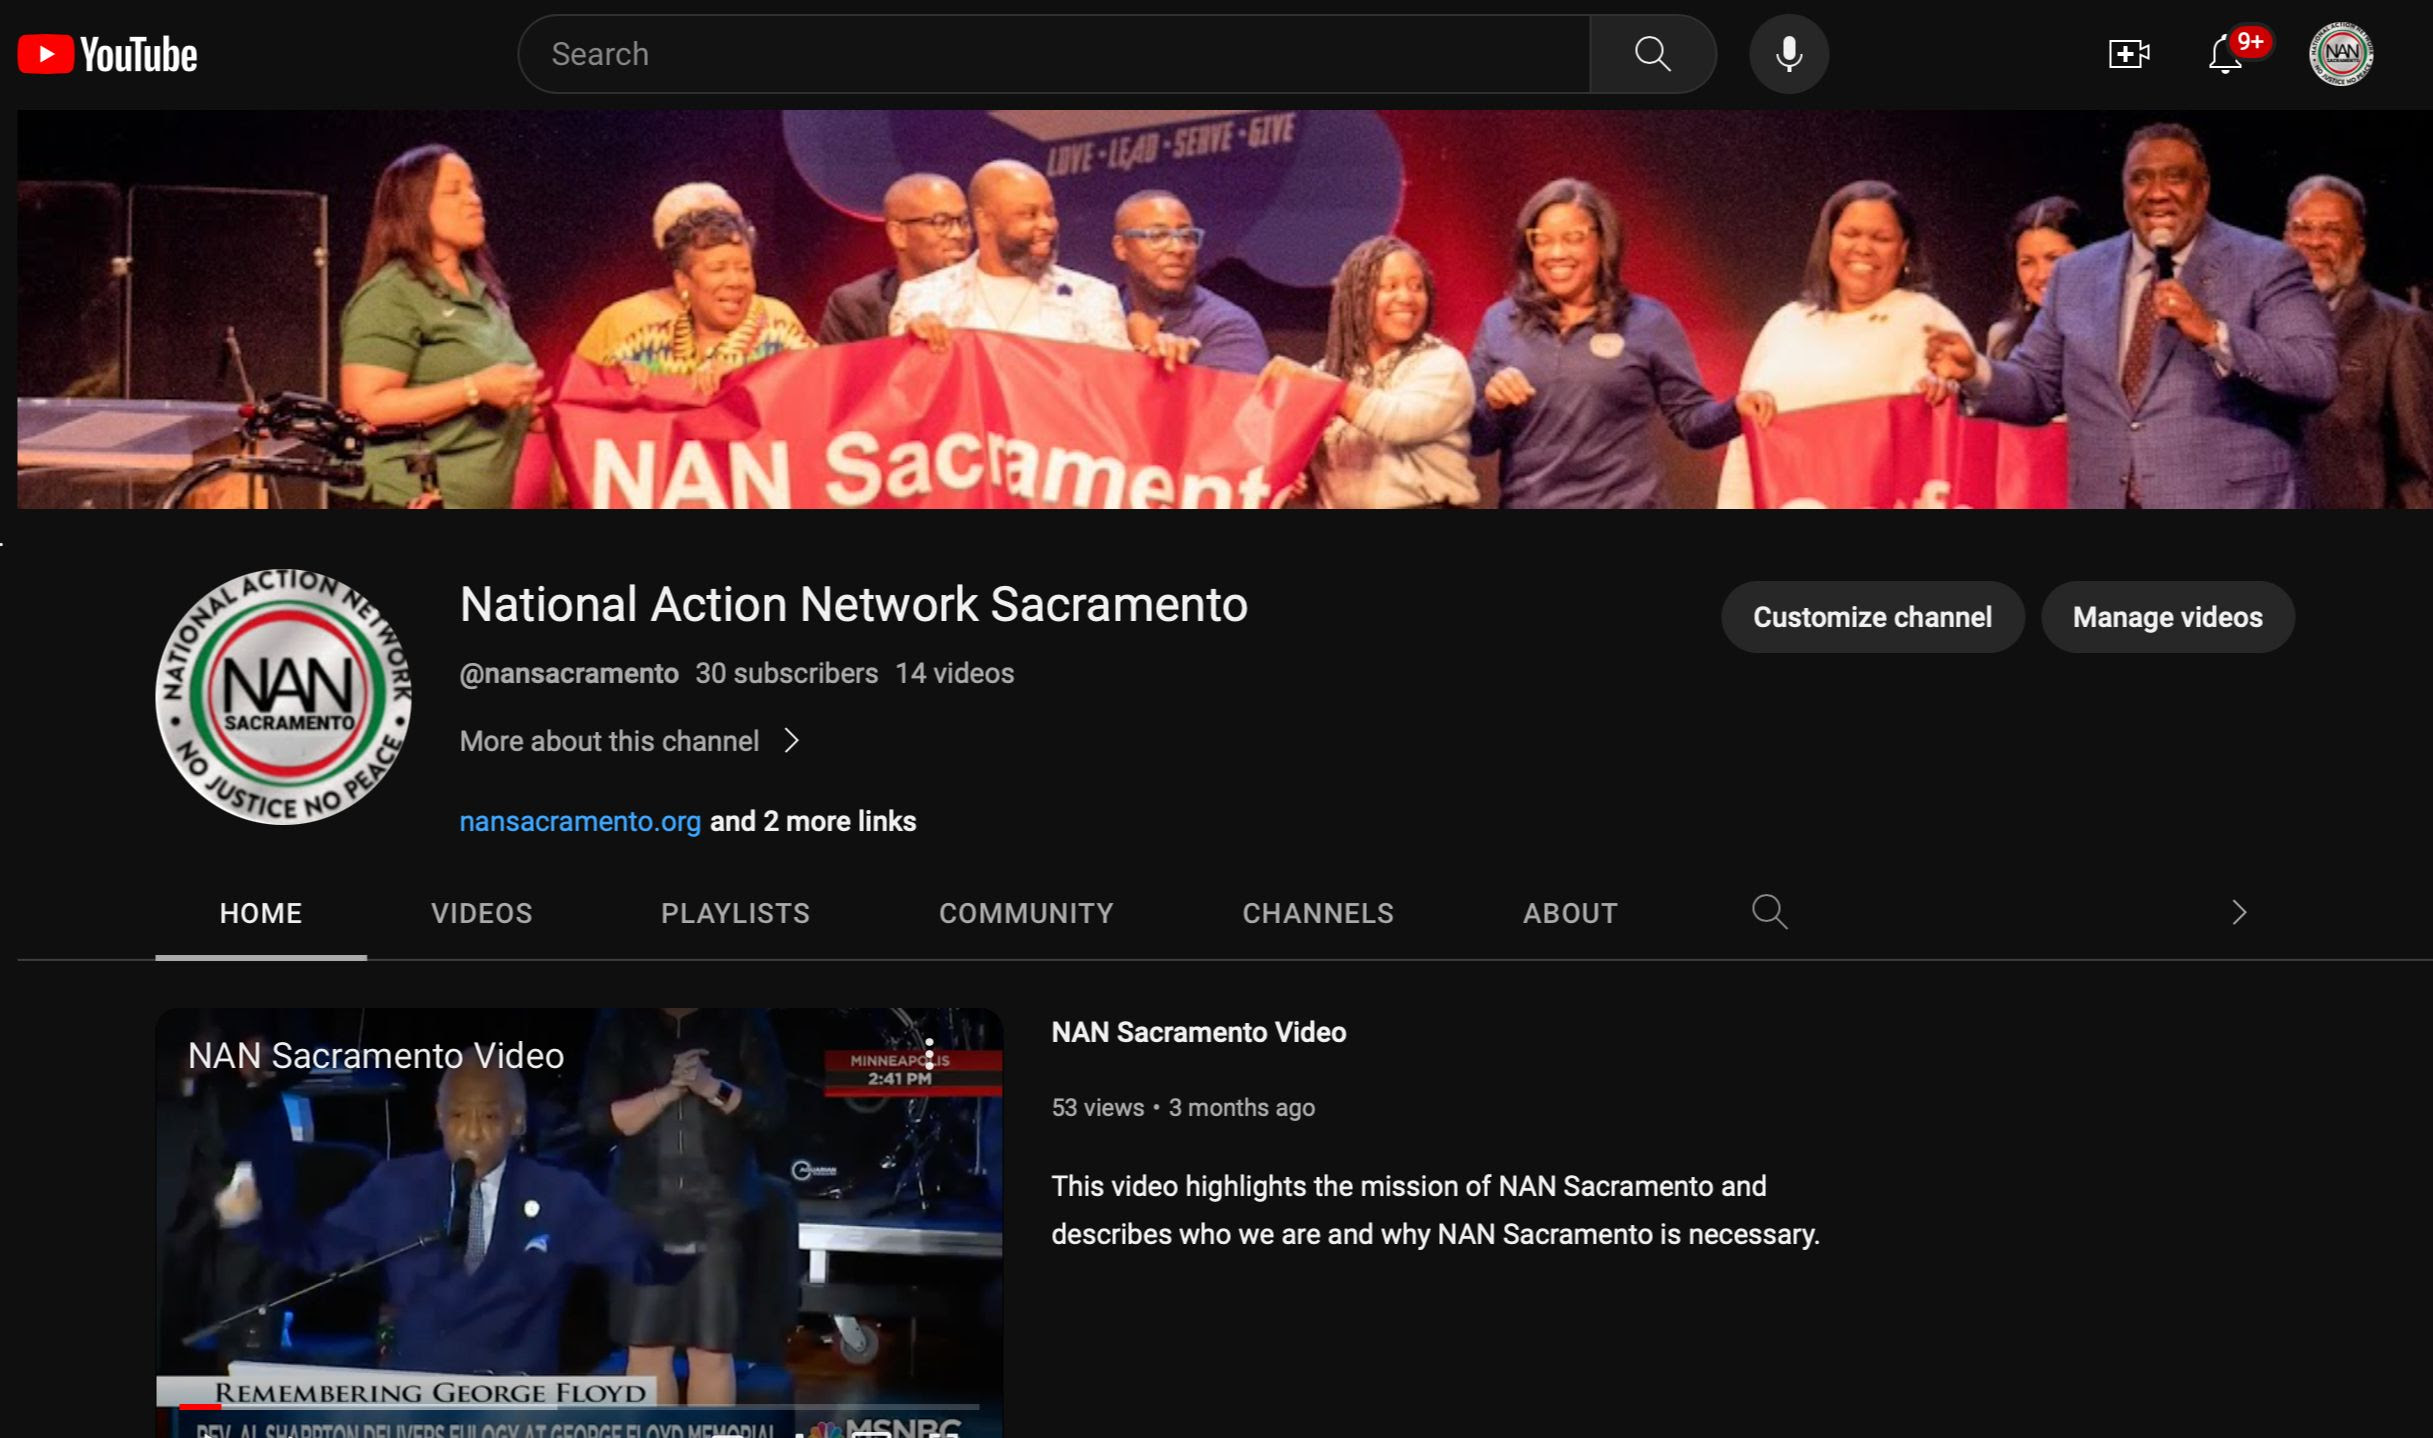Click the search magnifier button in top bar
This screenshot has width=2433, height=1438.
pos(1653,54)
